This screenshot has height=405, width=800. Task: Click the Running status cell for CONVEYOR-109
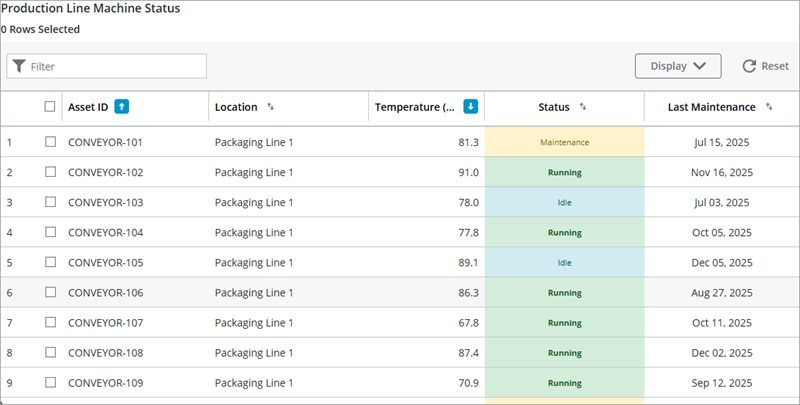pyautogui.click(x=564, y=383)
